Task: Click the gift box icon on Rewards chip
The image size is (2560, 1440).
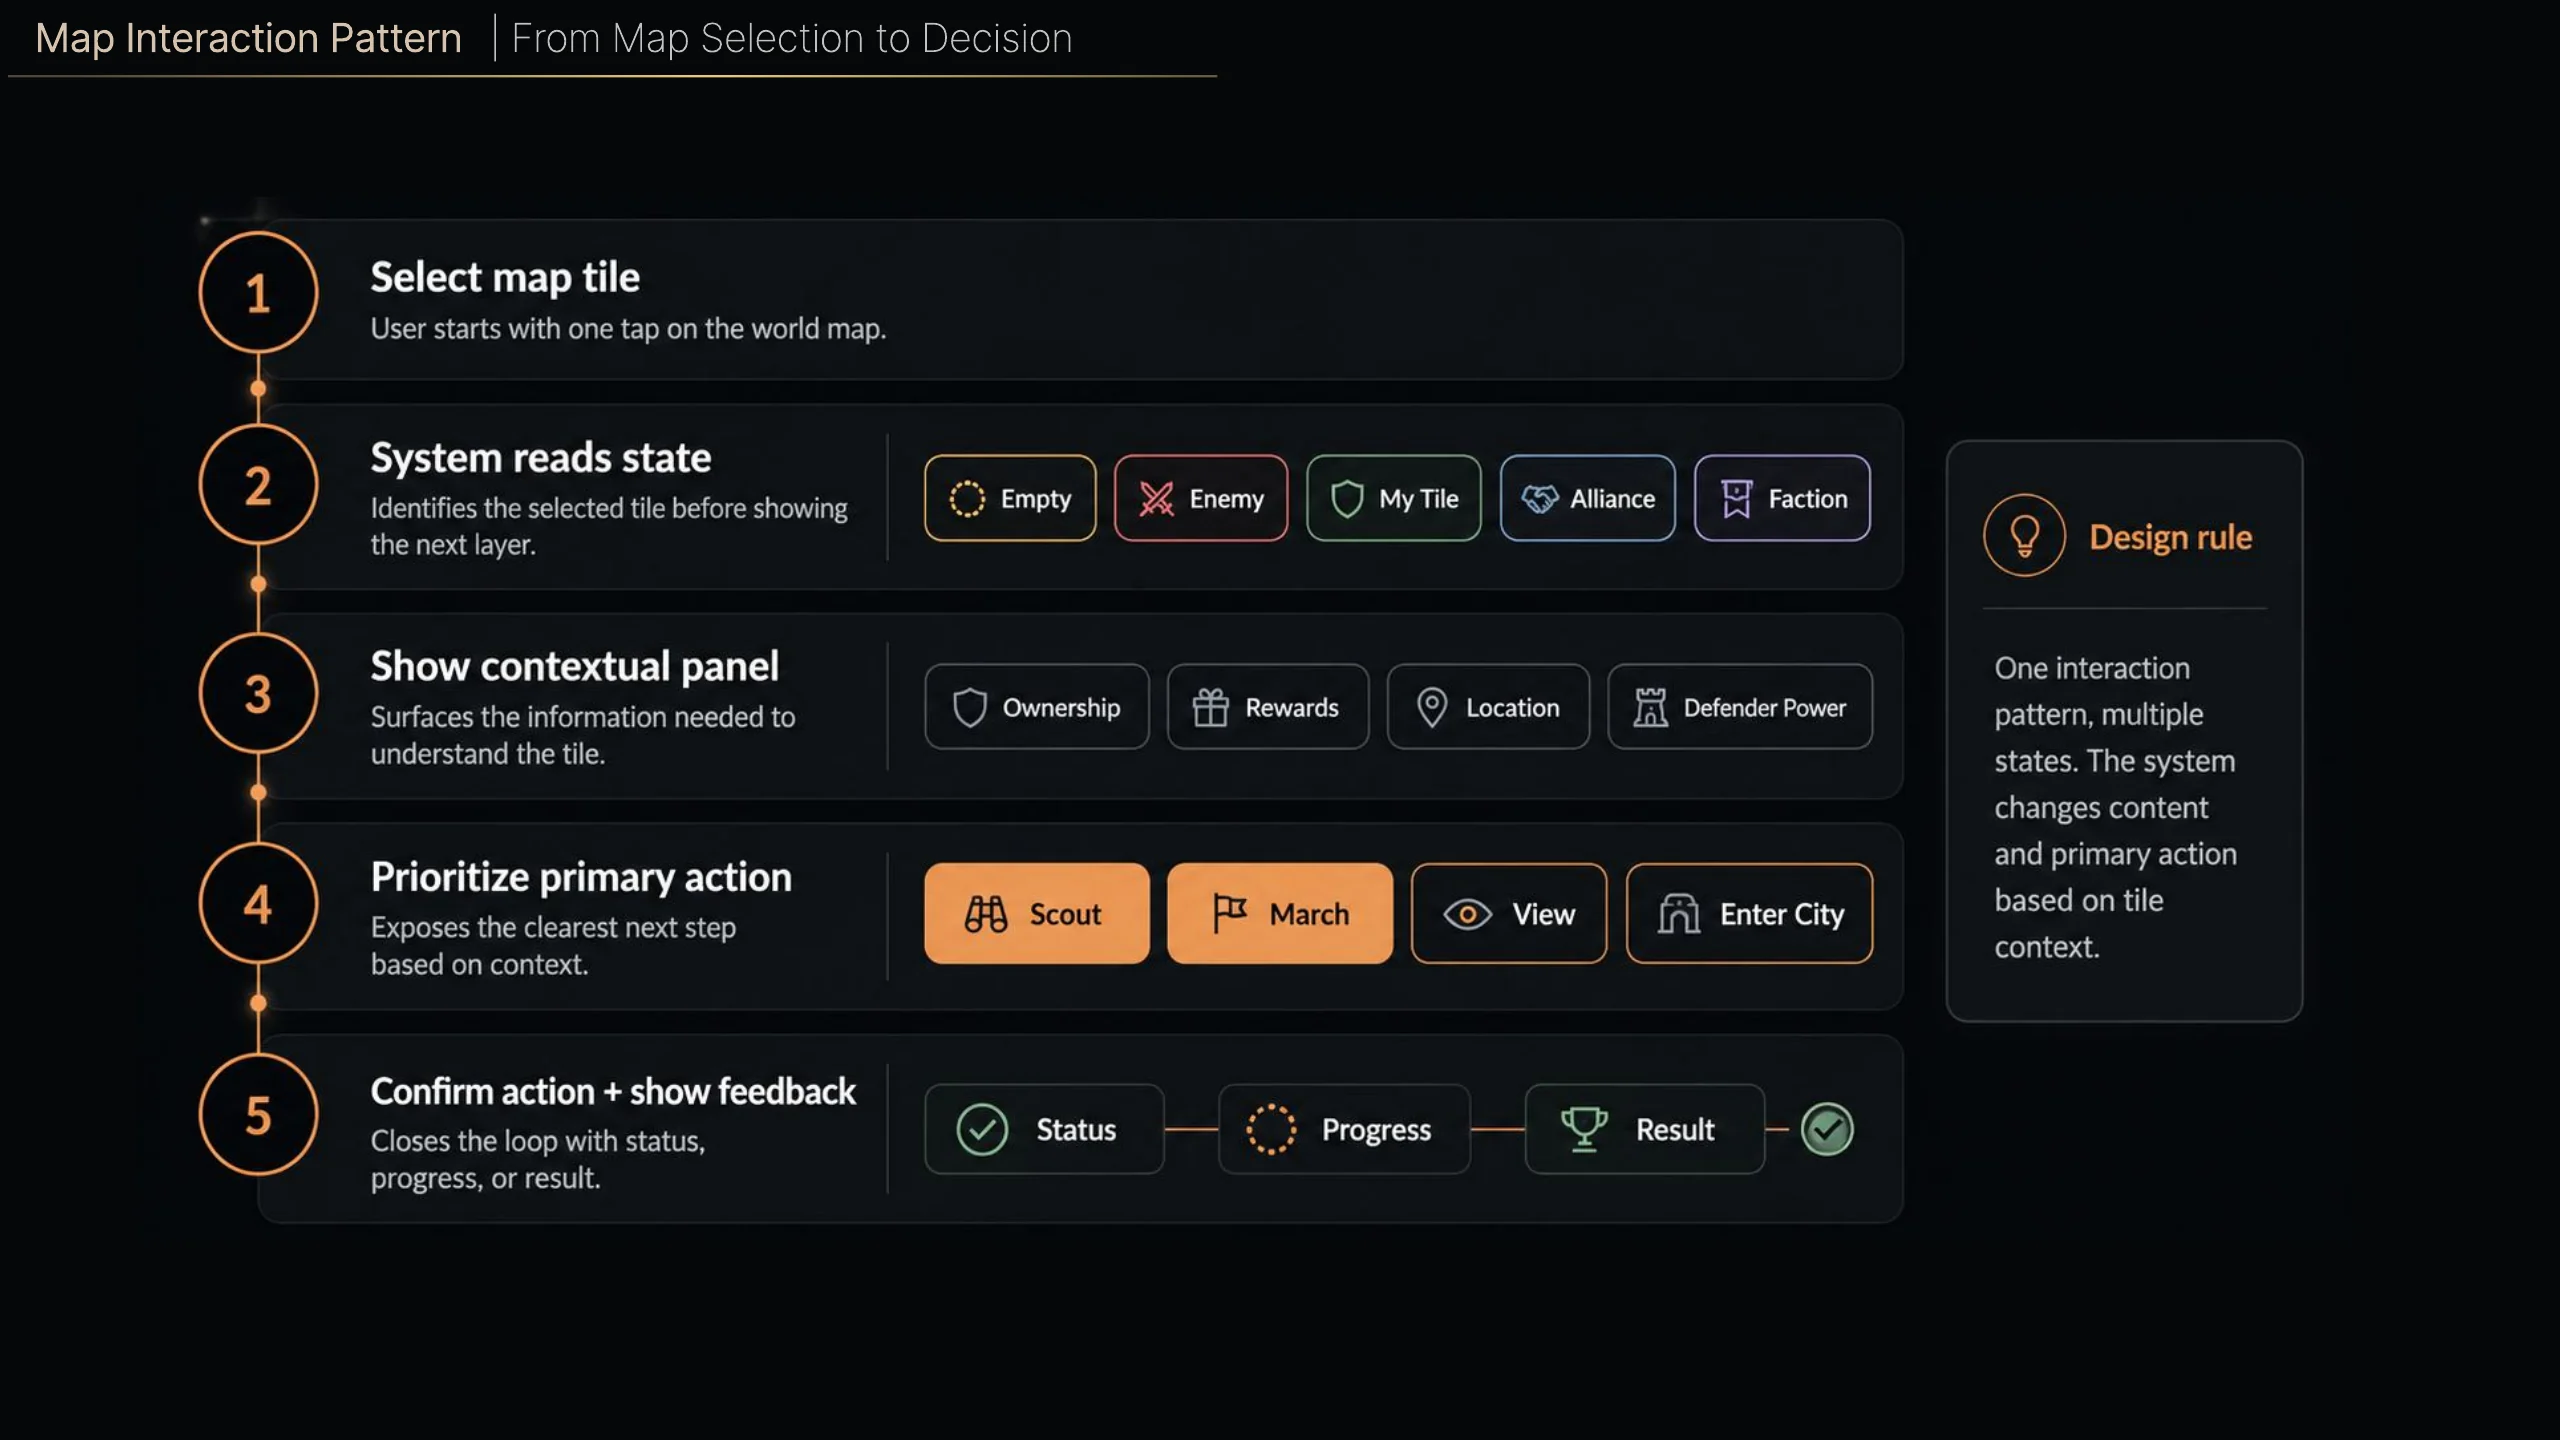Action: pyautogui.click(x=1210, y=707)
